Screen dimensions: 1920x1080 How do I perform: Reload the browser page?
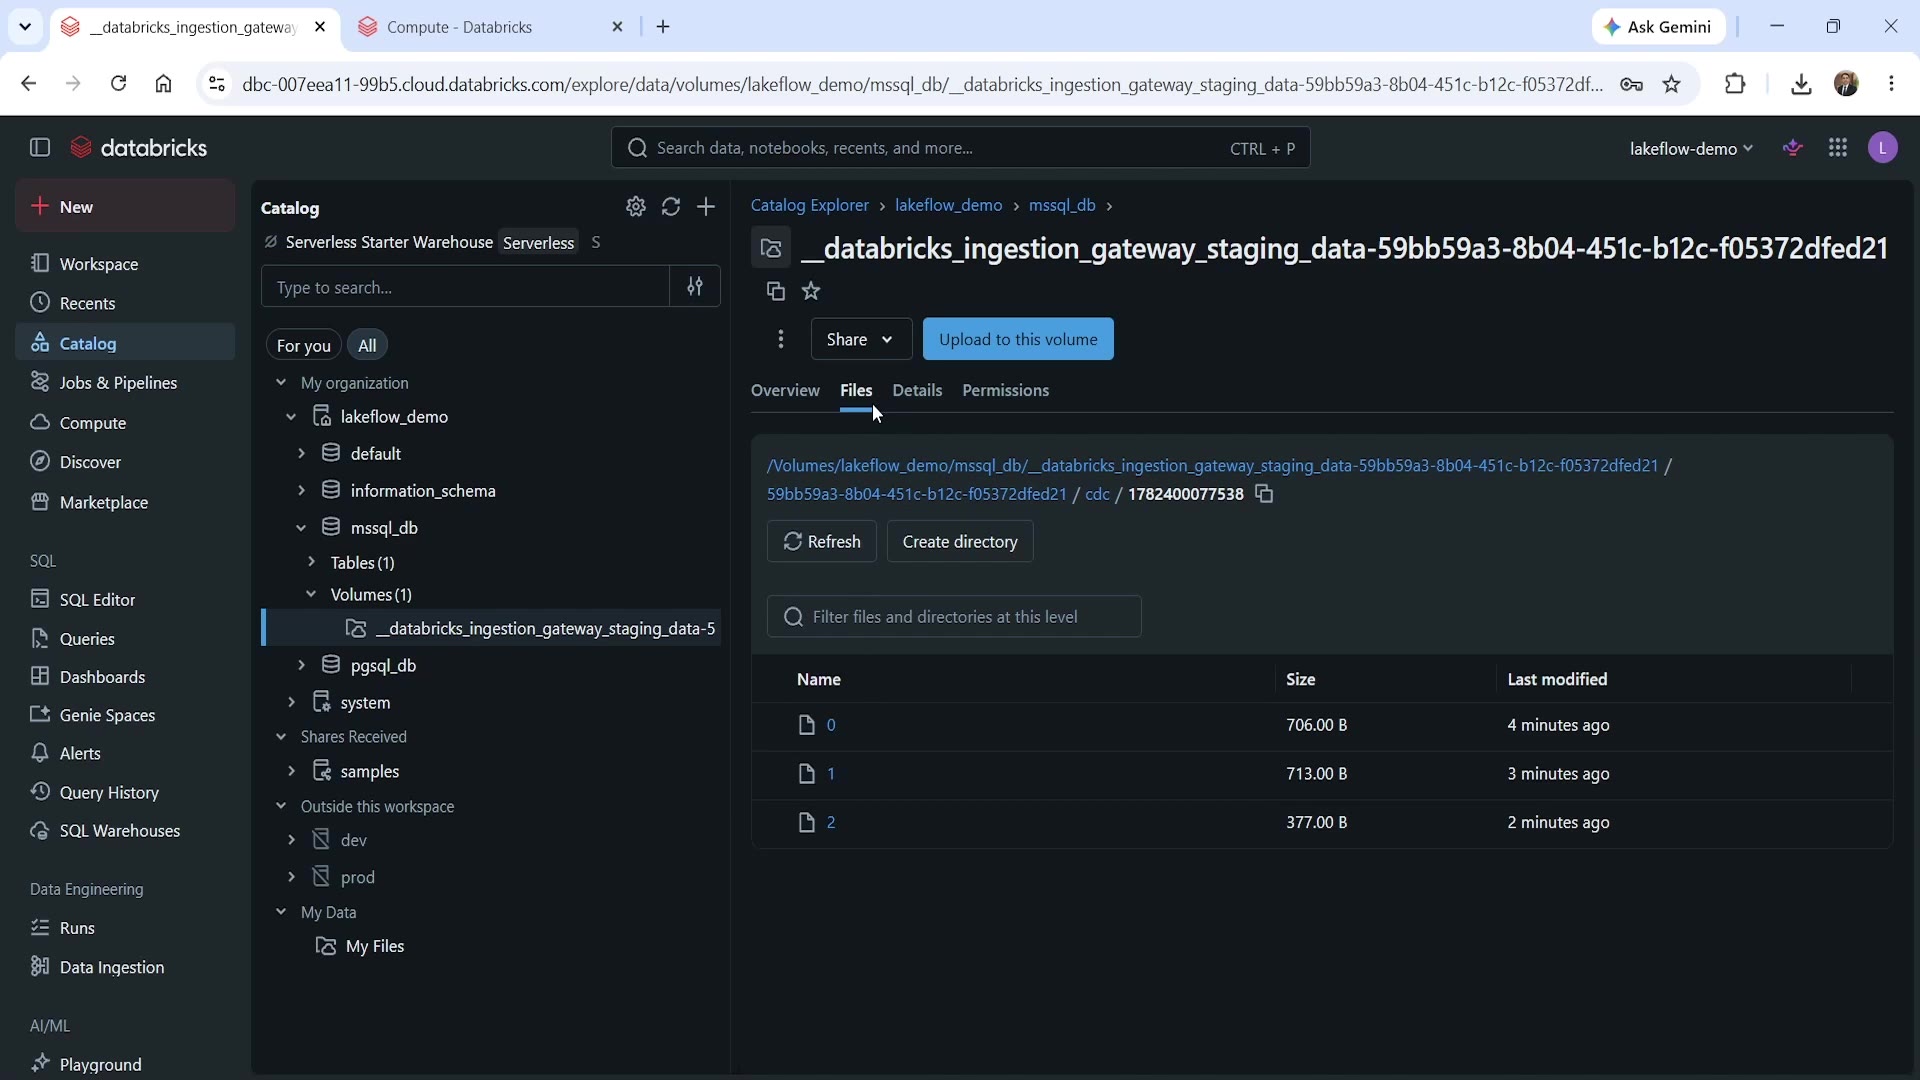click(x=118, y=84)
